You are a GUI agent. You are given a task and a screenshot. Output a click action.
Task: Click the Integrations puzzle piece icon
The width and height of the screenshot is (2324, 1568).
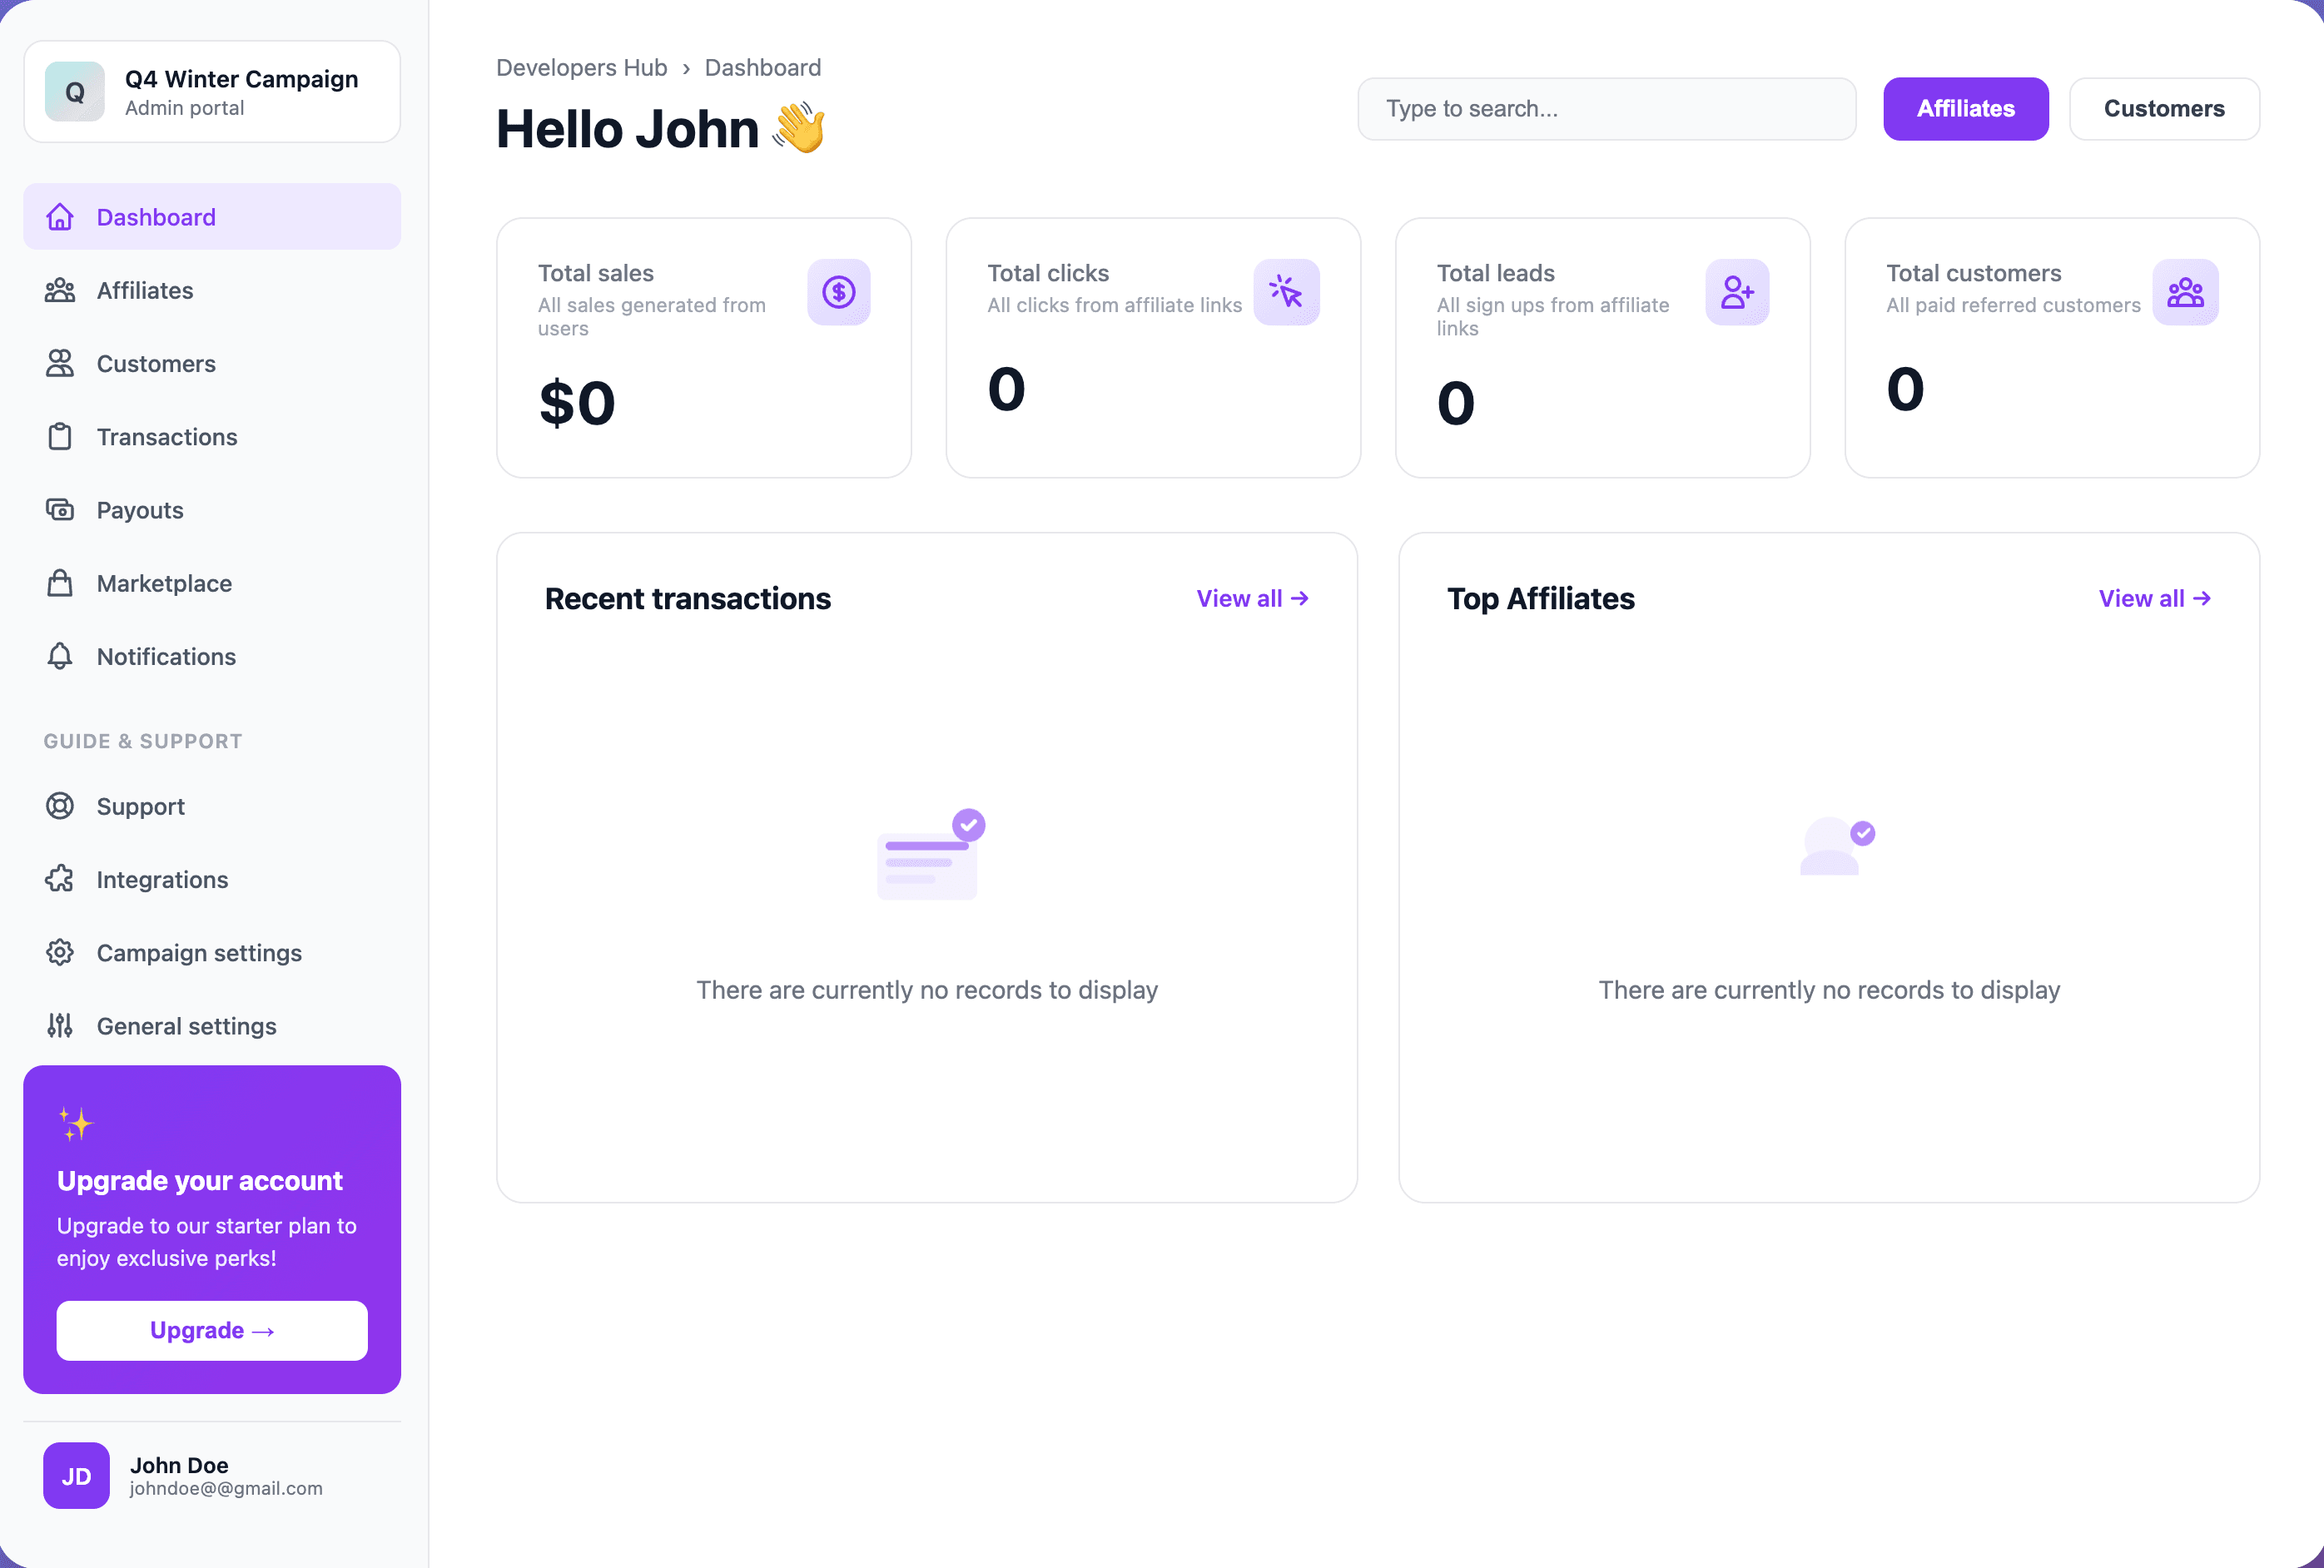(60, 879)
